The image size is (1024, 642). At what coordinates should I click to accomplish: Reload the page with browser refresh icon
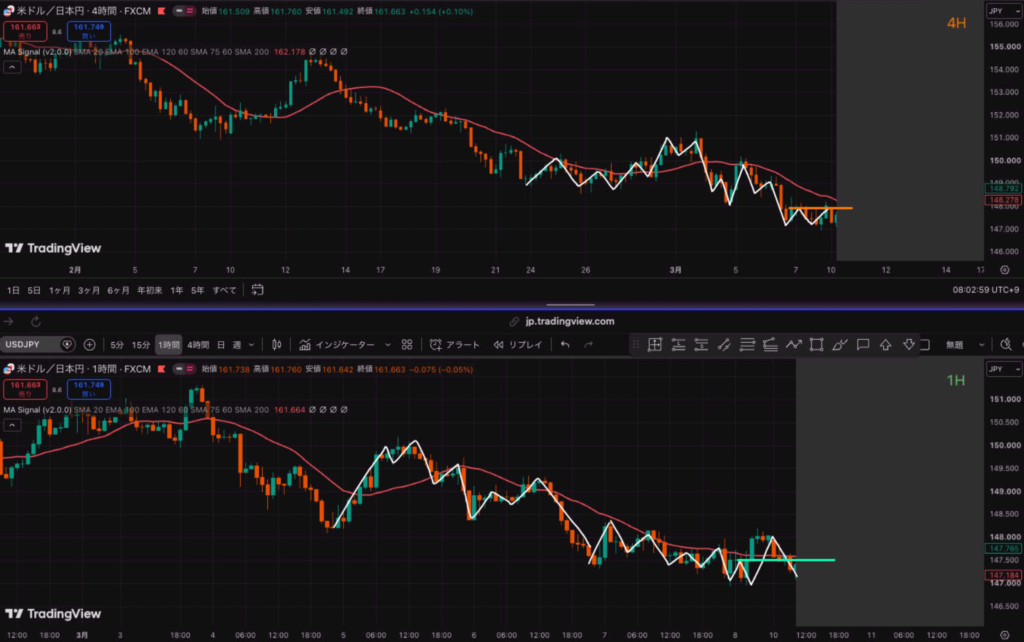coord(35,321)
